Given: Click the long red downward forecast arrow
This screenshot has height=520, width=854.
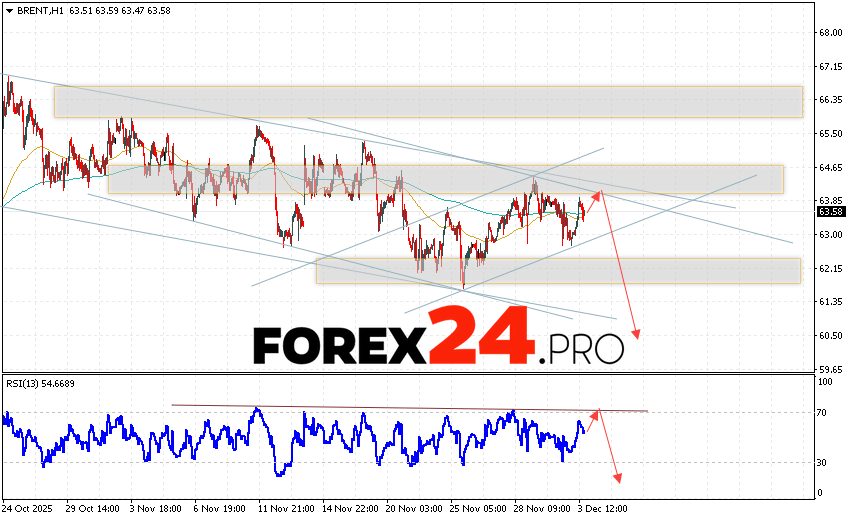Looking at the screenshot, I should tap(620, 265).
